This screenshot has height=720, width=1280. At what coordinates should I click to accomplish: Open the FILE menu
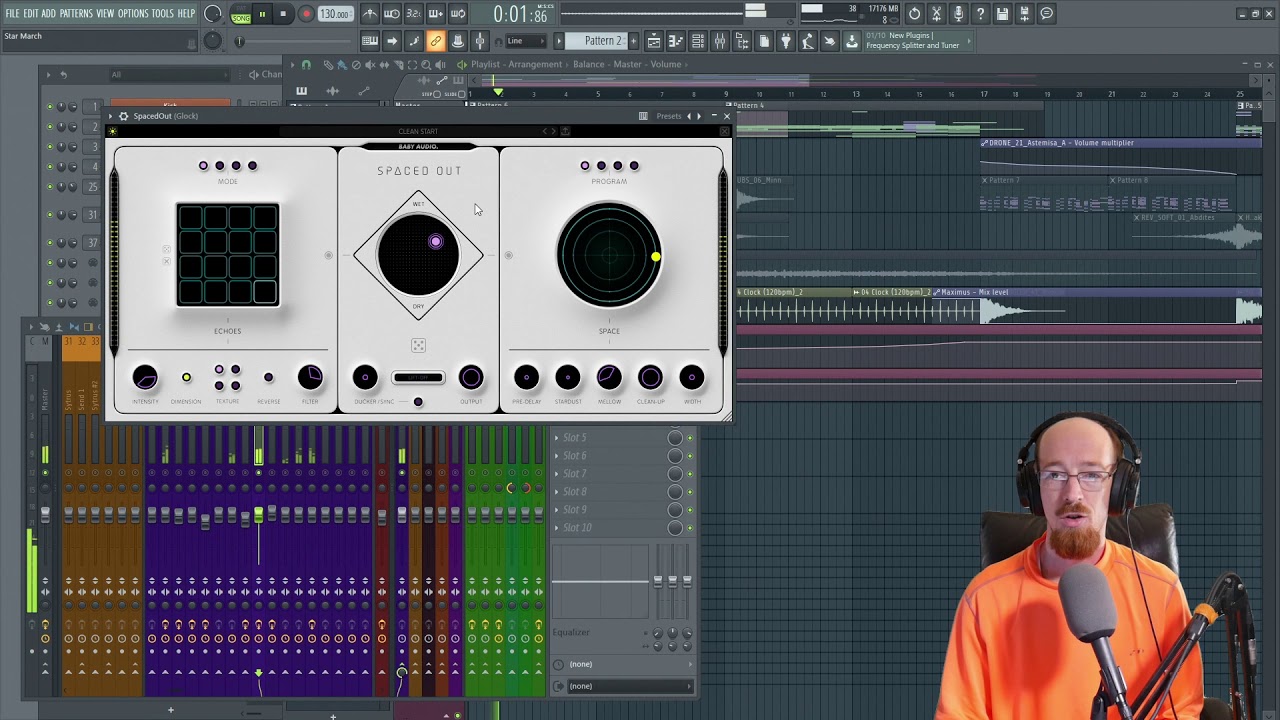12,14
